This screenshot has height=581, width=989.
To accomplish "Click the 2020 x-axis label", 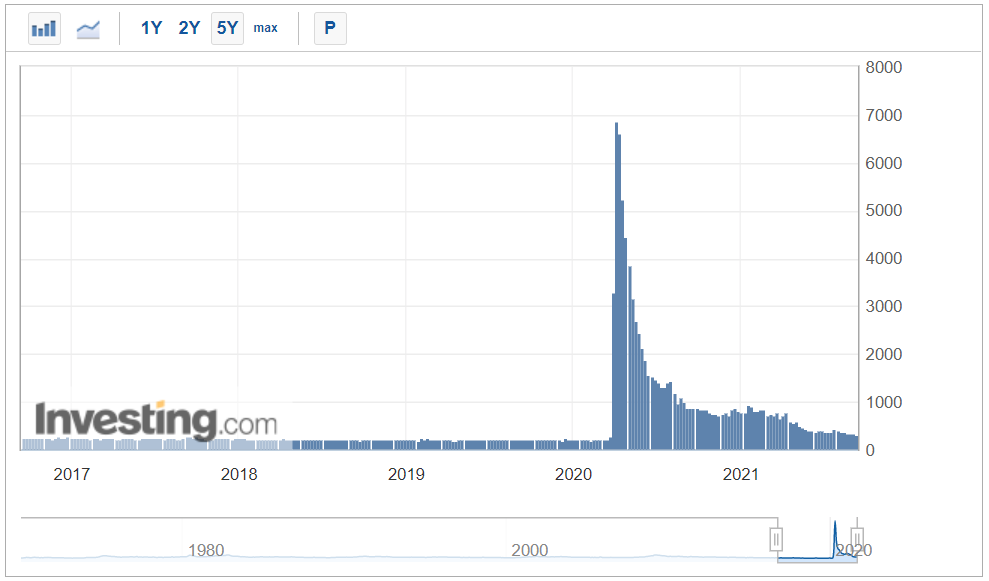I will pos(573,474).
